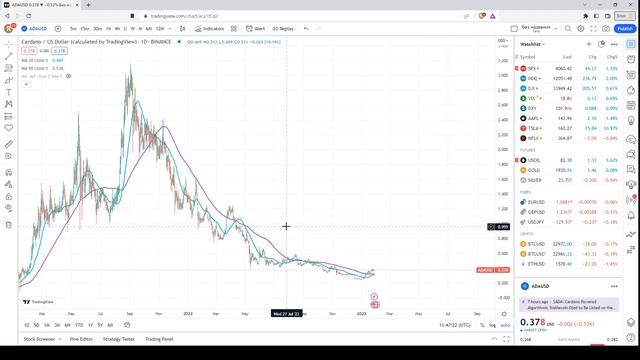This screenshot has height=360, width=640.
Task: Set range to YTD
Action: (79, 325)
